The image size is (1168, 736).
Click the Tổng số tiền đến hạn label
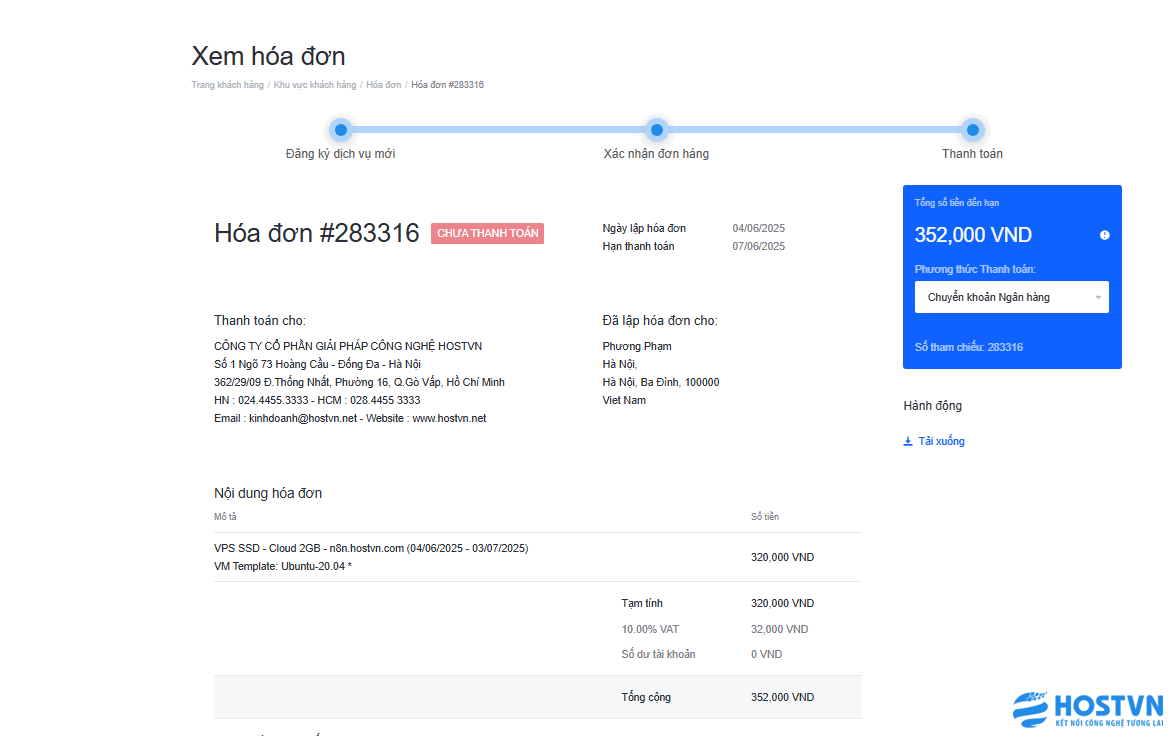[956, 203]
